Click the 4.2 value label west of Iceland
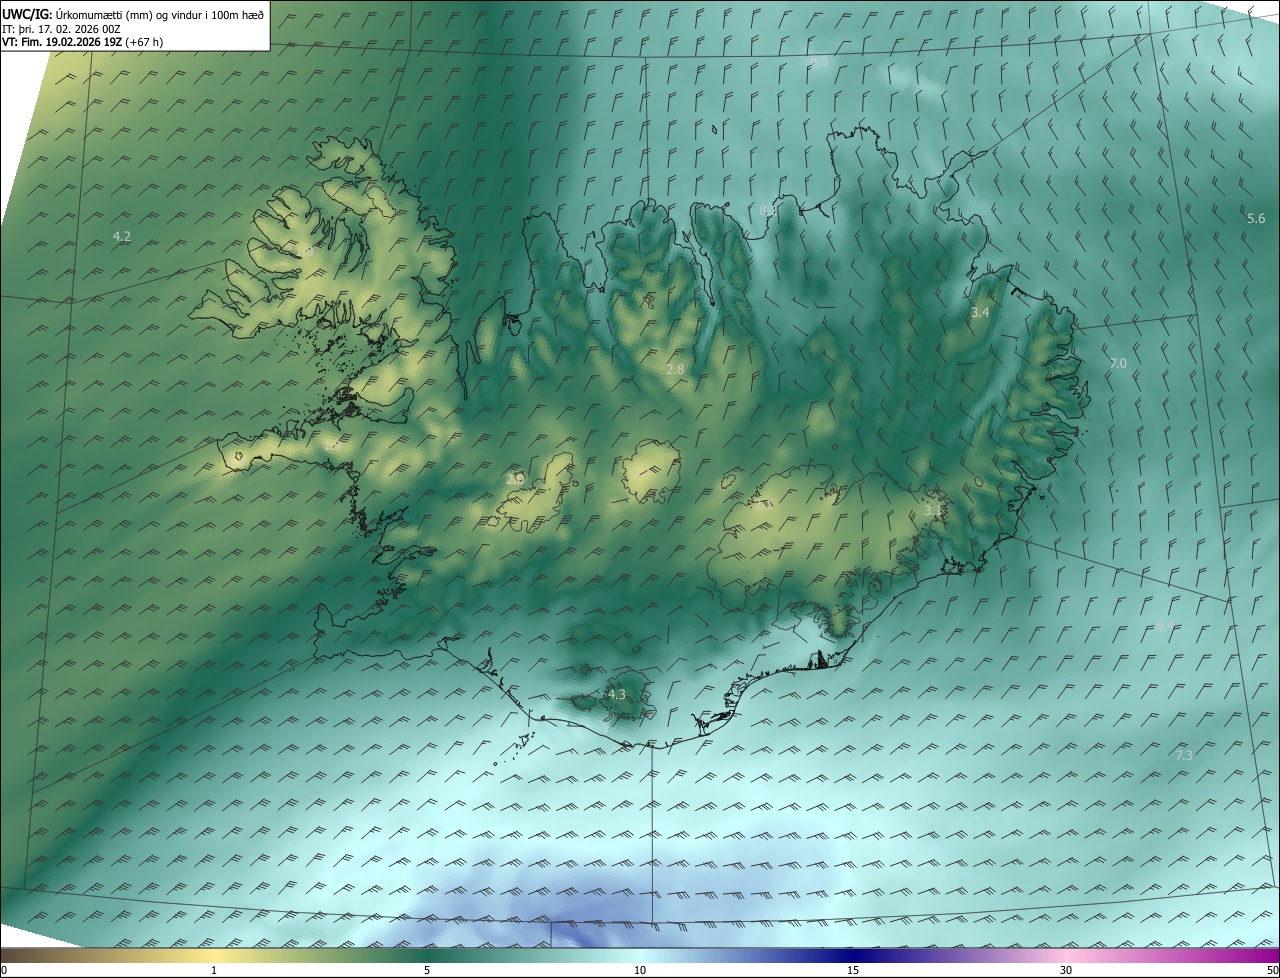 coord(122,237)
